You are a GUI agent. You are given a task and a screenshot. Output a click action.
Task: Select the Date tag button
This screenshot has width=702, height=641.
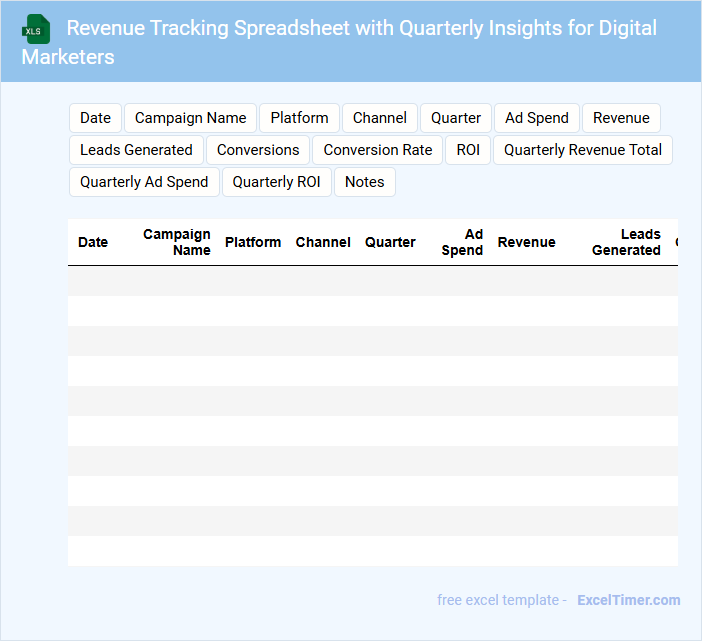pyautogui.click(x=95, y=118)
